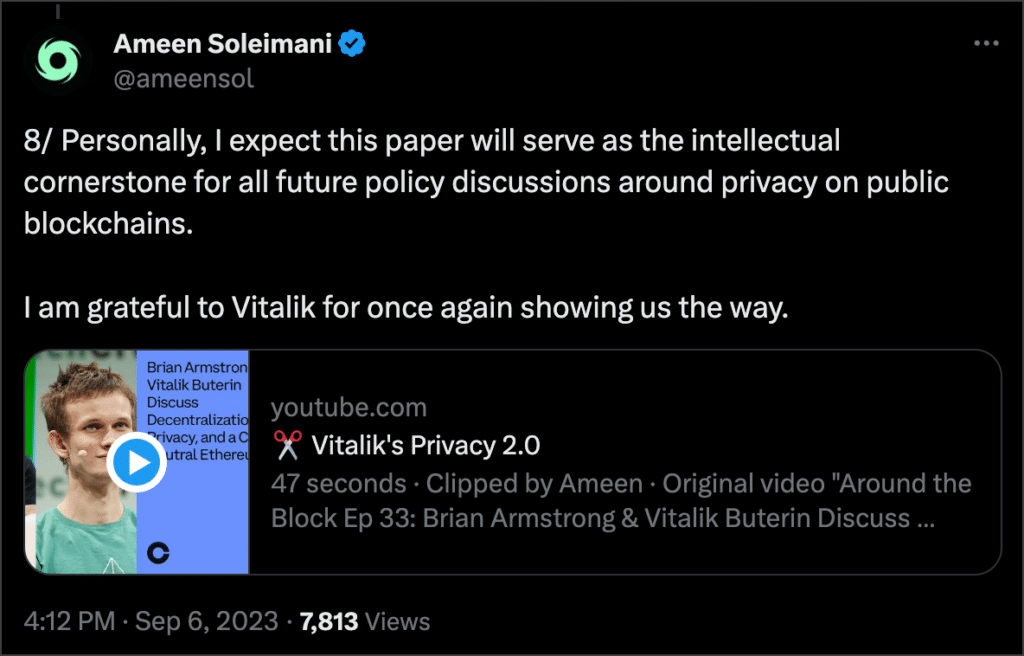Click the scissors clip icon

(287, 445)
